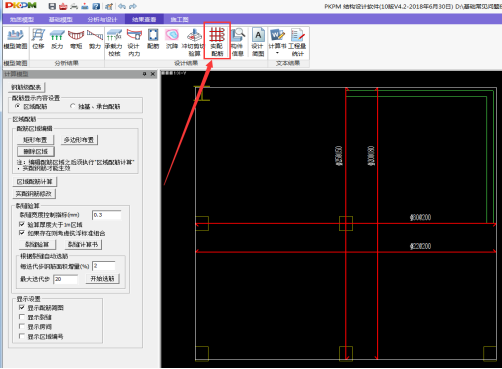Viewport: 502px width, 369px height.
Task: Expand the 计算书 dropdown arrow
Action: [277, 53]
